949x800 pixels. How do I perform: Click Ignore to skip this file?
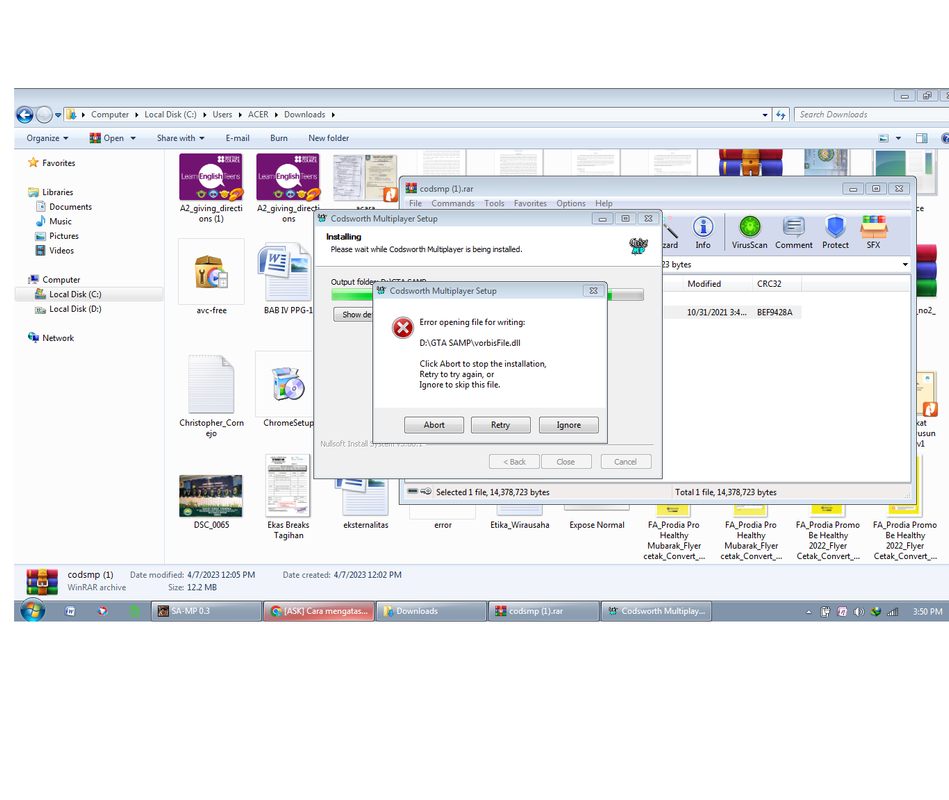[x=568, y=425]
